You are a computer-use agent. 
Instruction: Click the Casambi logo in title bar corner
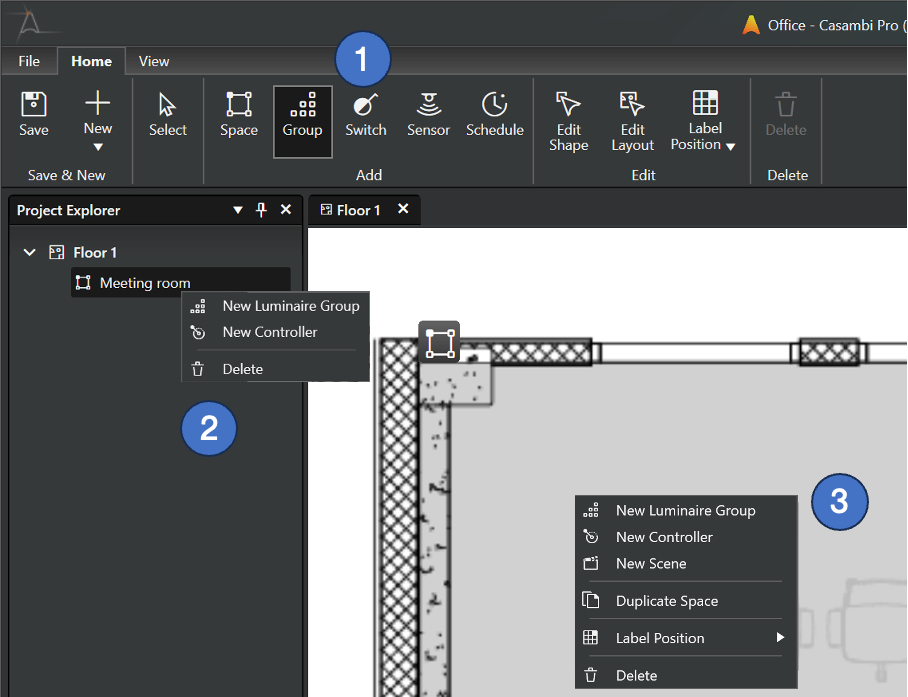click(x=29, y=24)
